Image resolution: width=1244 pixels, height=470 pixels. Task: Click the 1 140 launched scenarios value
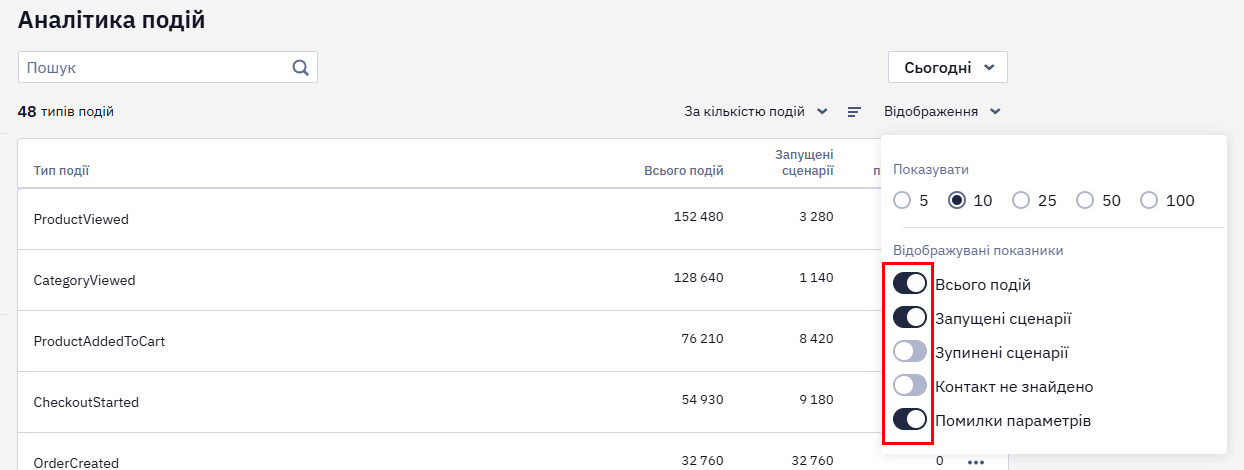[x=817, y=278]
